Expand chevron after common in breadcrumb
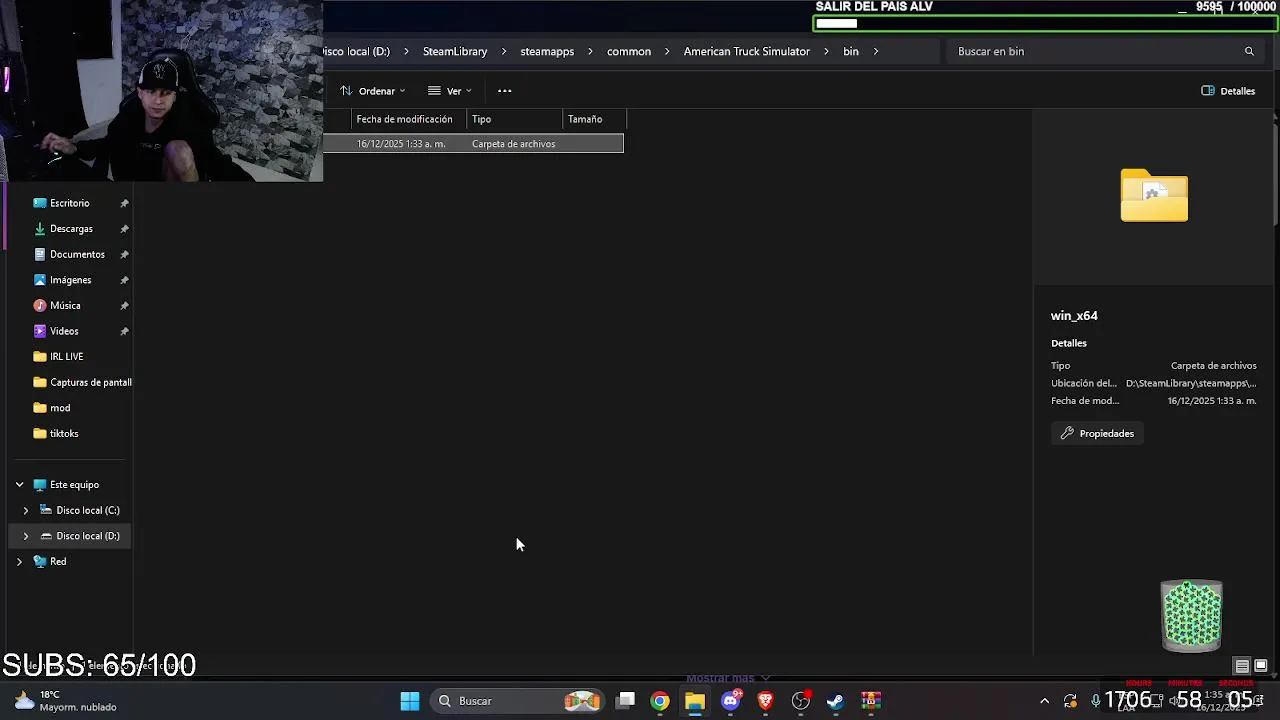Screen dimensions: 1280x720 pyautogui.click(x=668, y=51)
